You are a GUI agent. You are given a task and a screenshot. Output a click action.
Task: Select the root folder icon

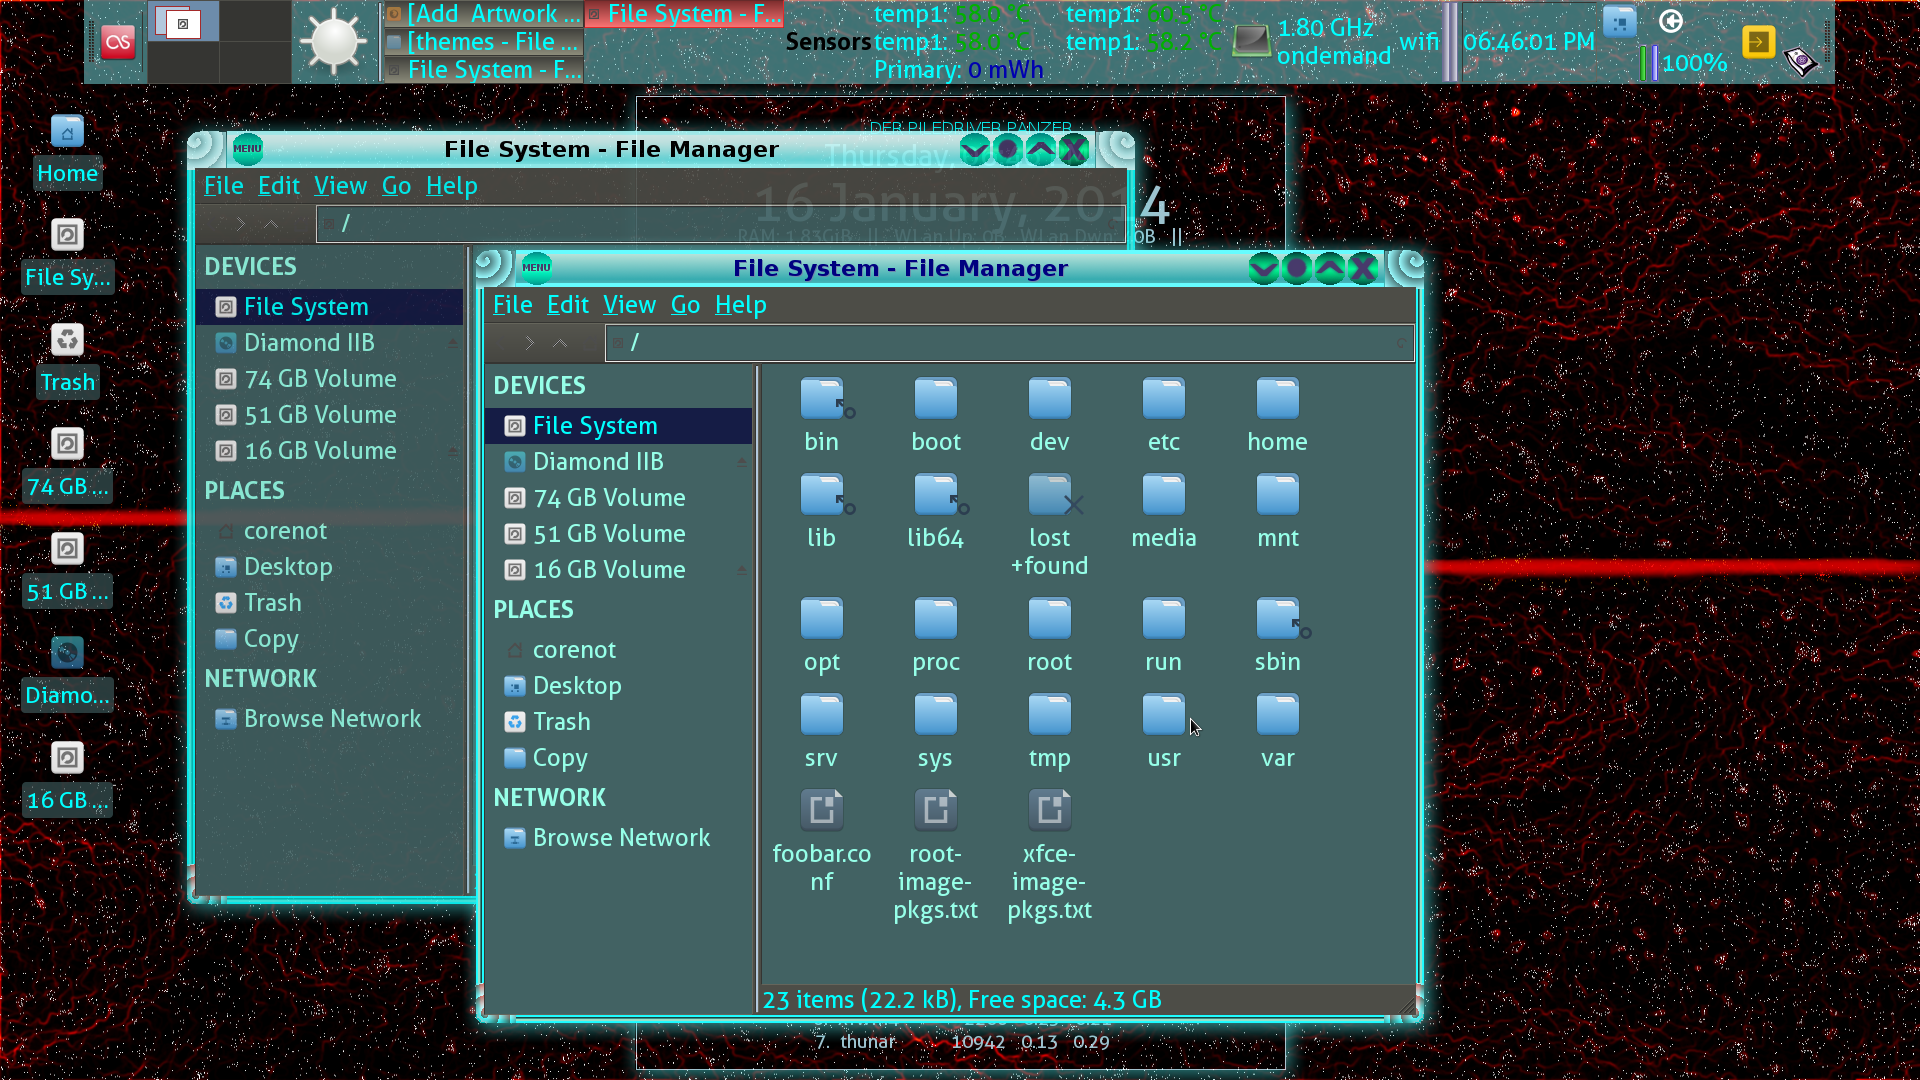1050,620
